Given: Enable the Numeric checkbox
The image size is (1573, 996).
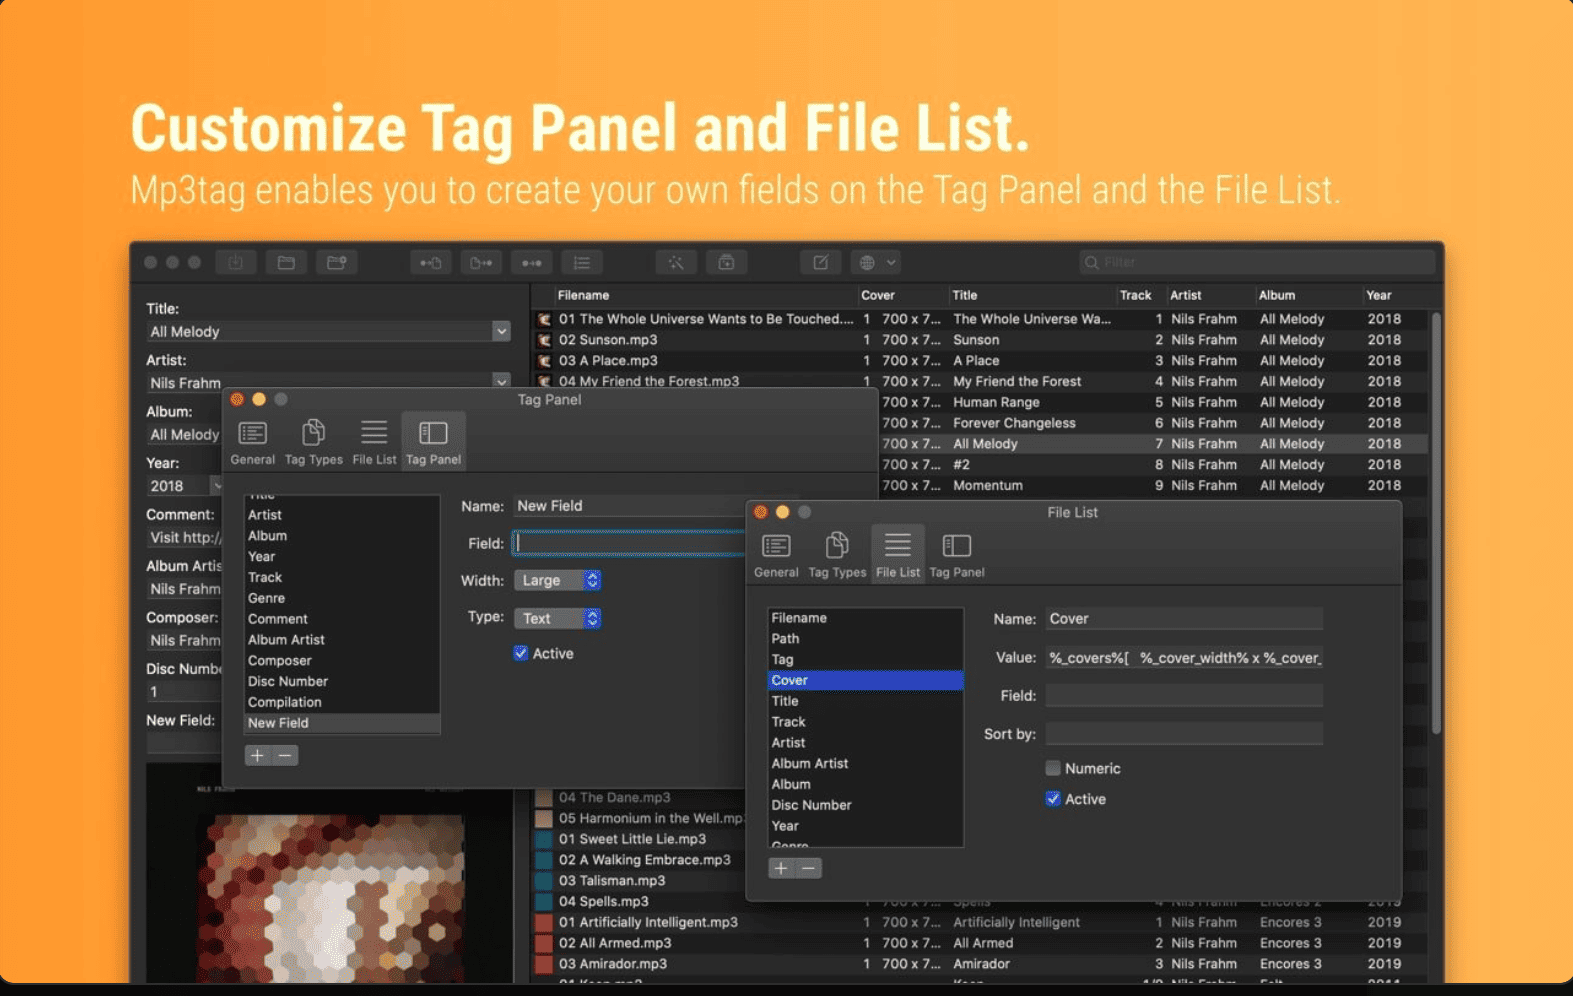Looking at the screenshot, I should coord(1053,768).
